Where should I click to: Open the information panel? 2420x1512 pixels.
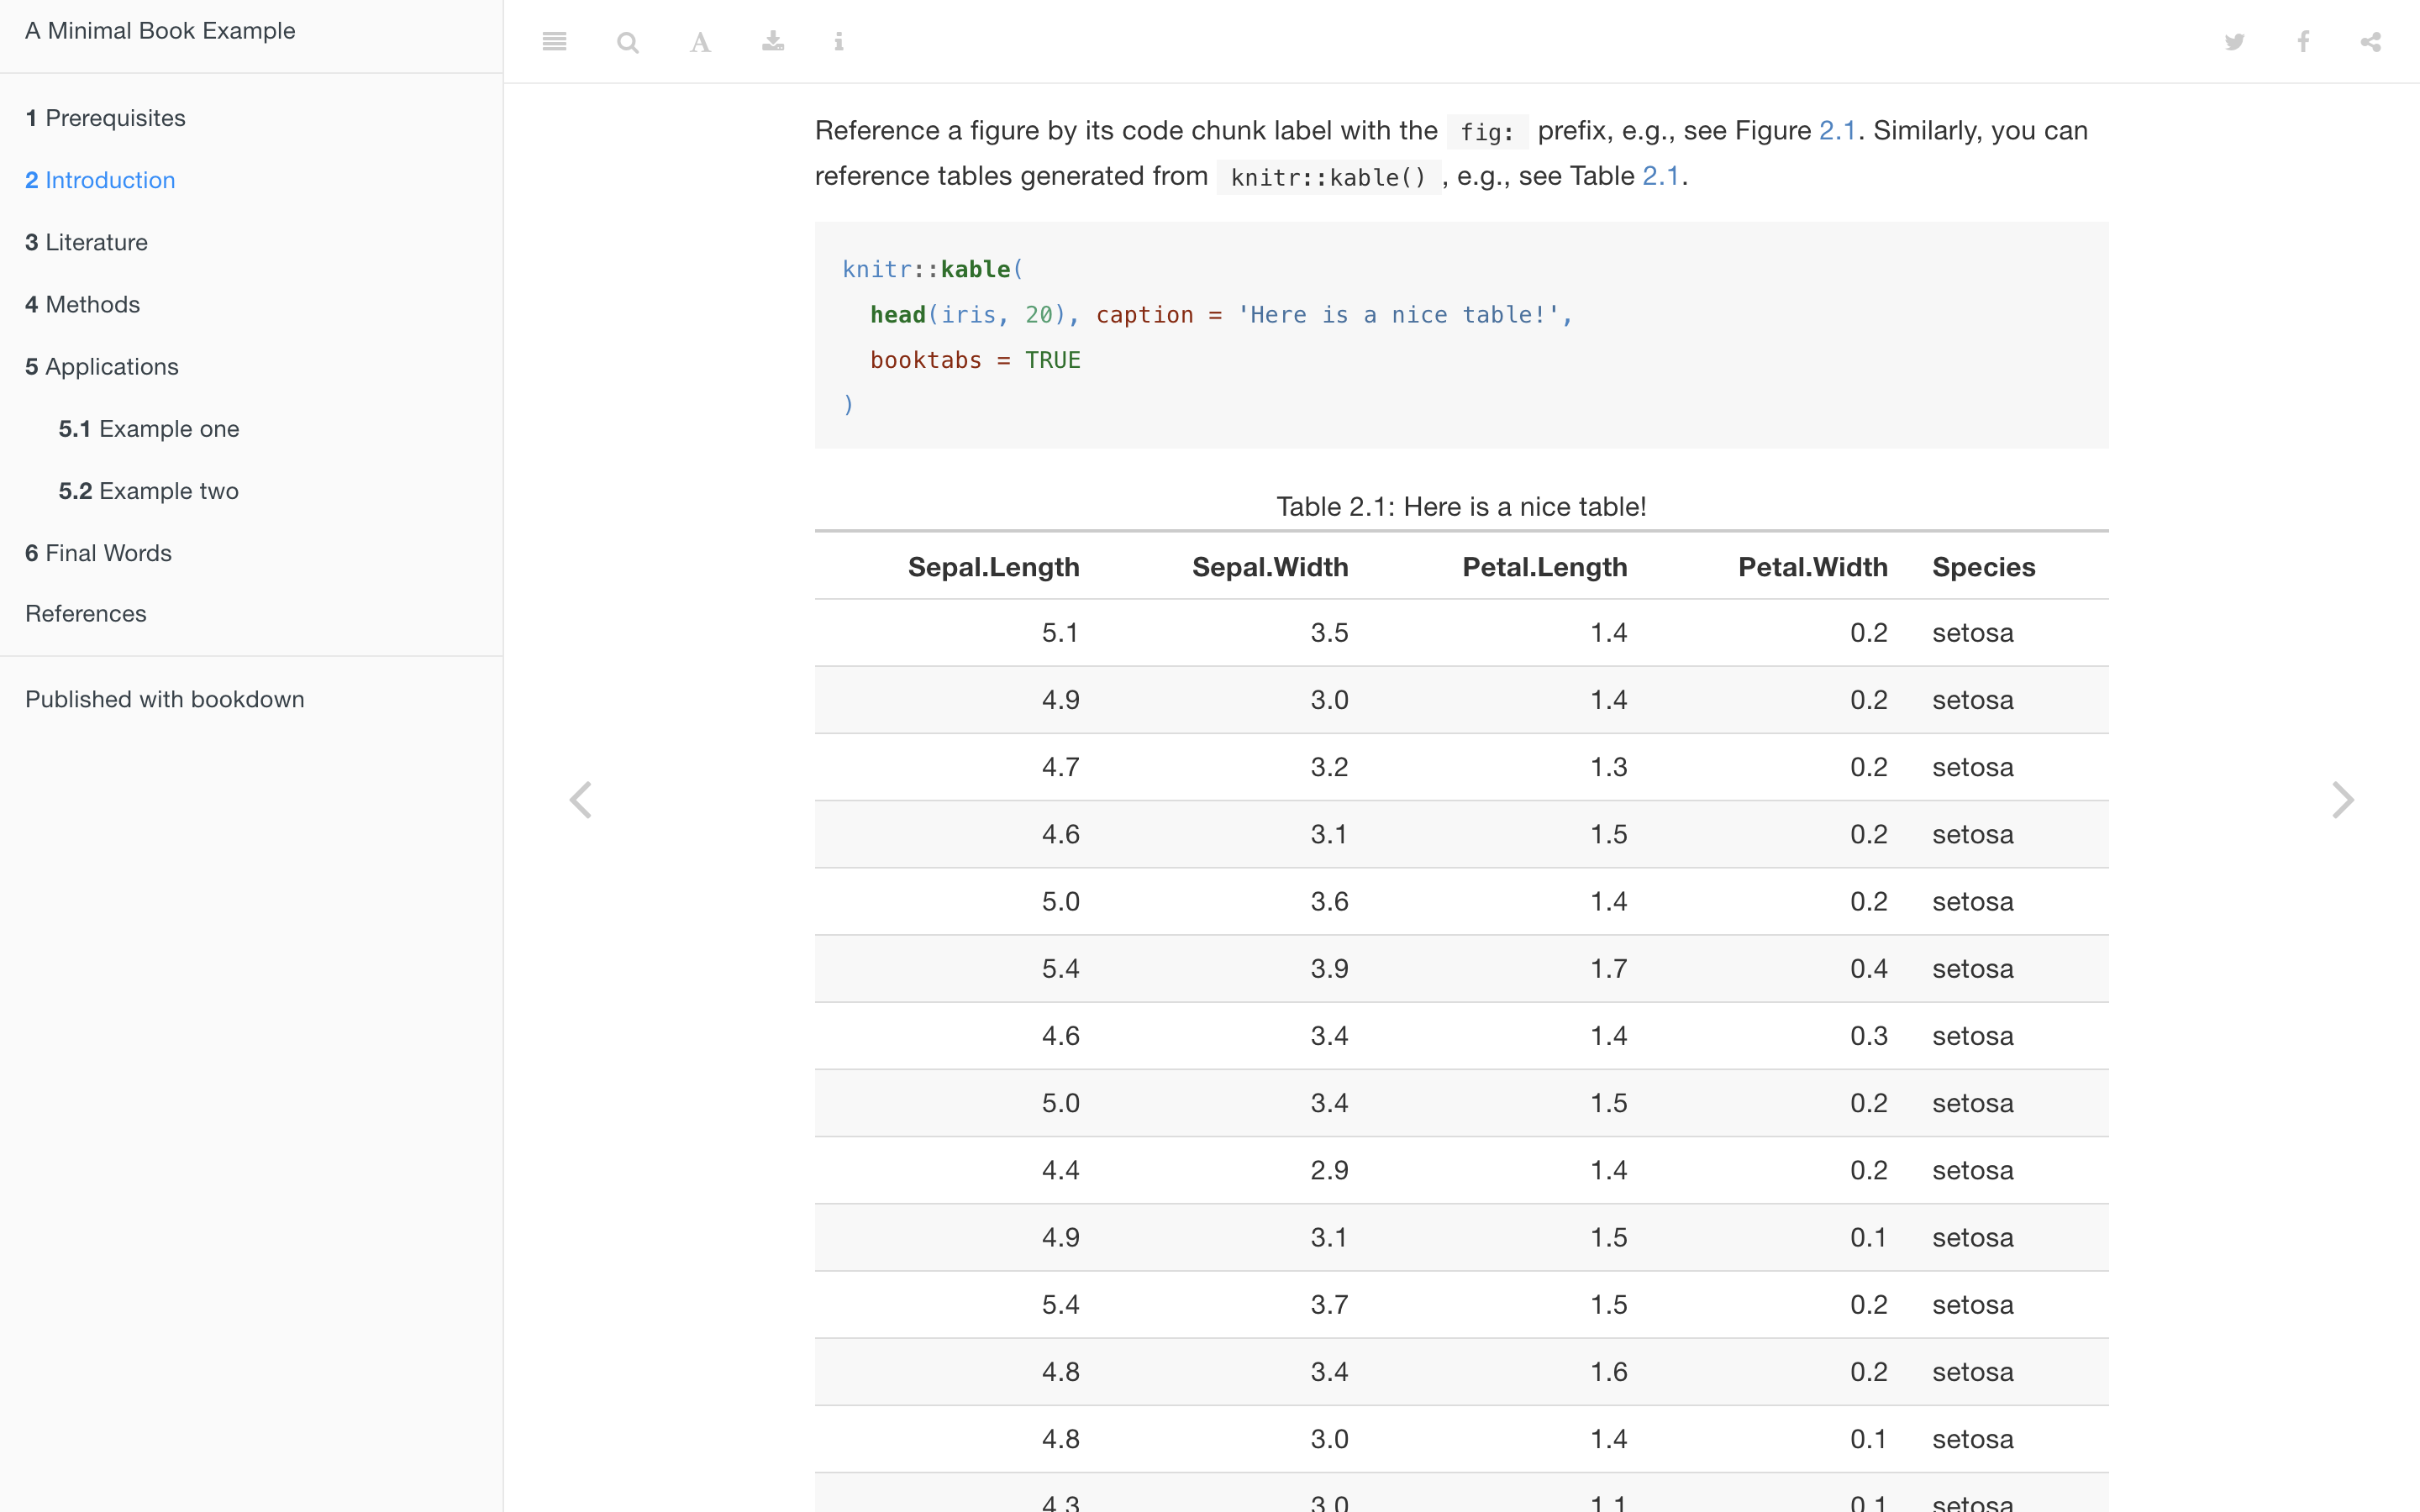coord(839,41)
